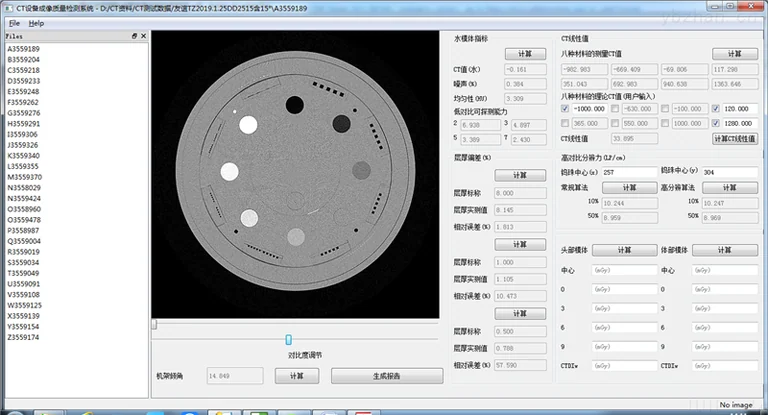Open the Help menu

click(x=36, y=23)
